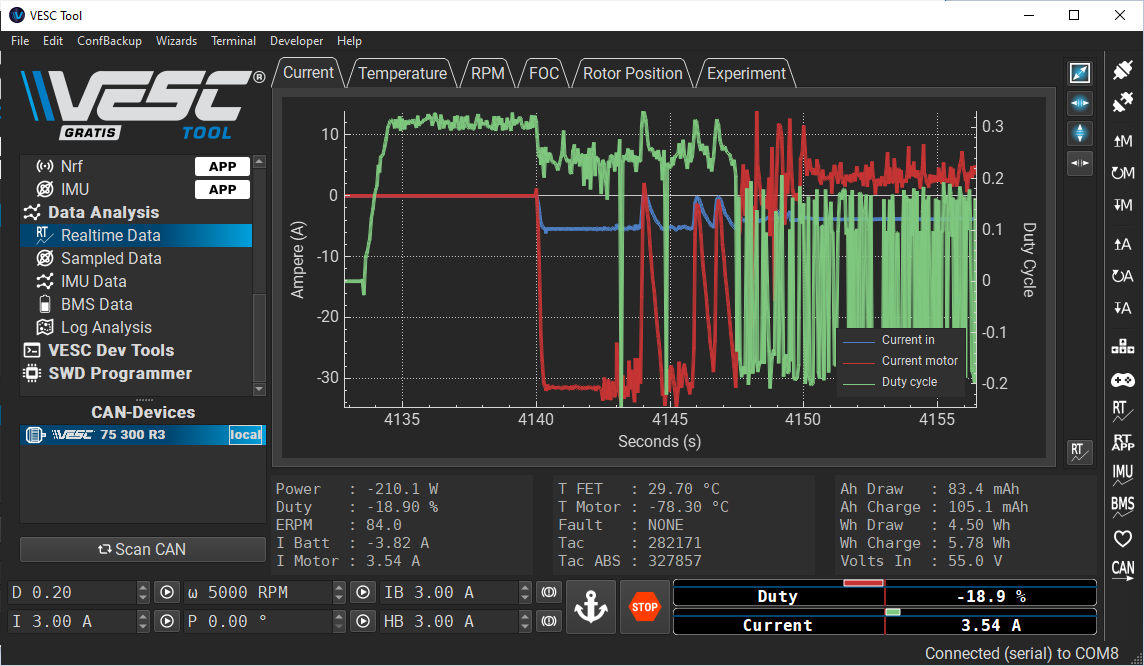Toggle IMU data streaming icon
1144x666 pixels.
click(1122, 475)
